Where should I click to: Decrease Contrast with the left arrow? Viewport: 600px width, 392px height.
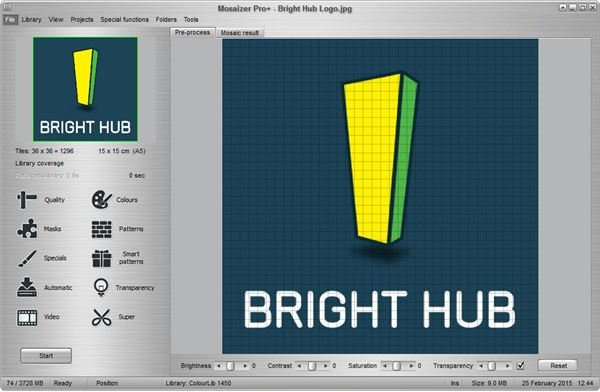(299, 366)
